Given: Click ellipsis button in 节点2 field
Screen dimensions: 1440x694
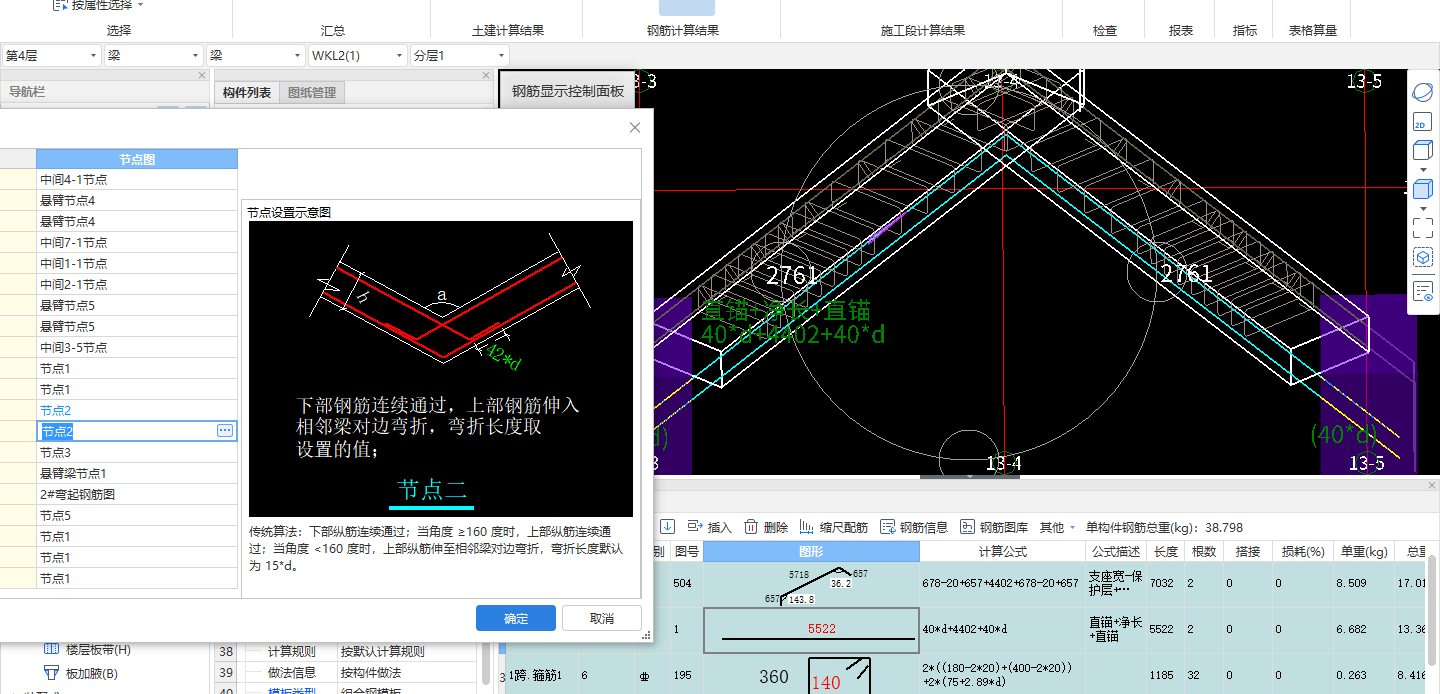Looking at the screenshot, I should tap(225, 431).
